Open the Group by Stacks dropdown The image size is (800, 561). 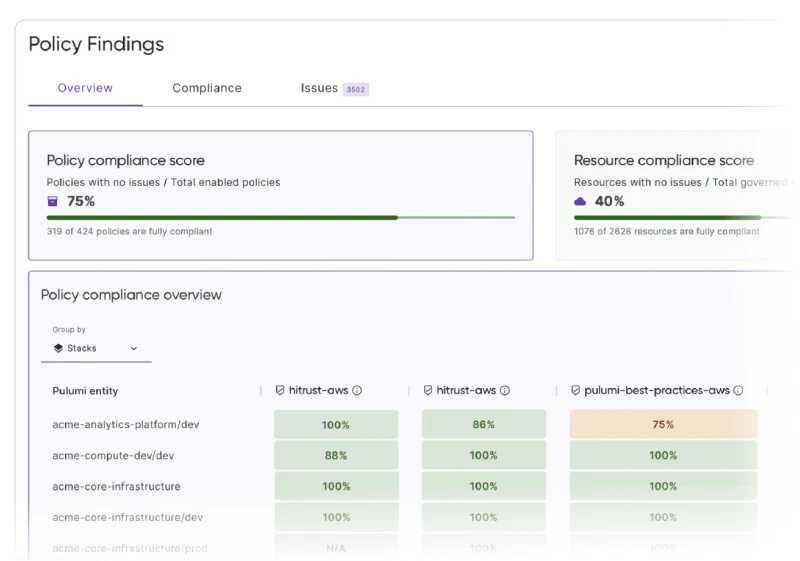click(x=96, y=348)
